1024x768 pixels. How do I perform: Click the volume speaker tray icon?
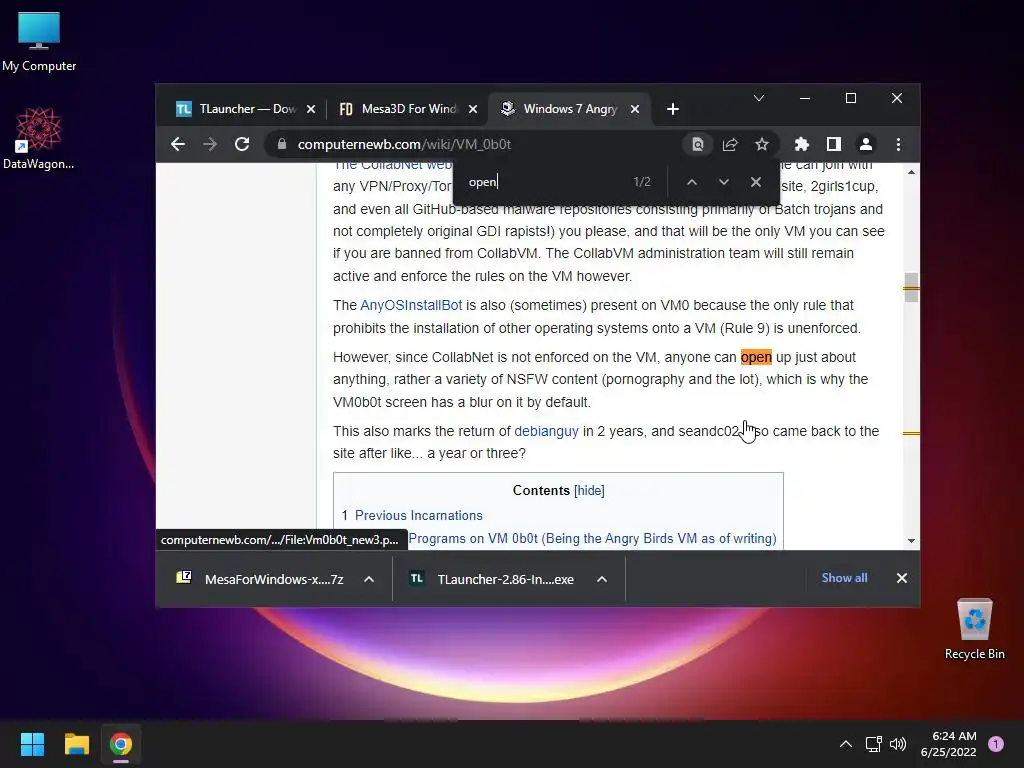898,744
